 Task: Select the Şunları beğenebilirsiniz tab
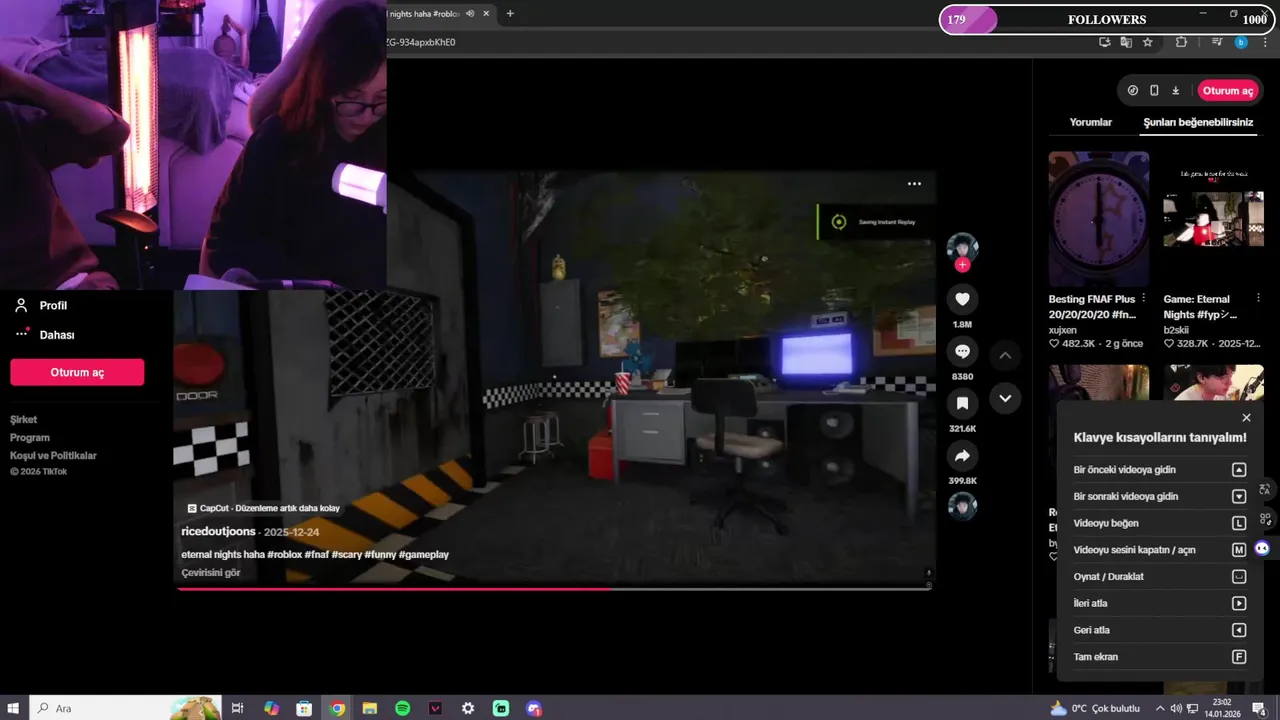click(x=1198, y=122)
